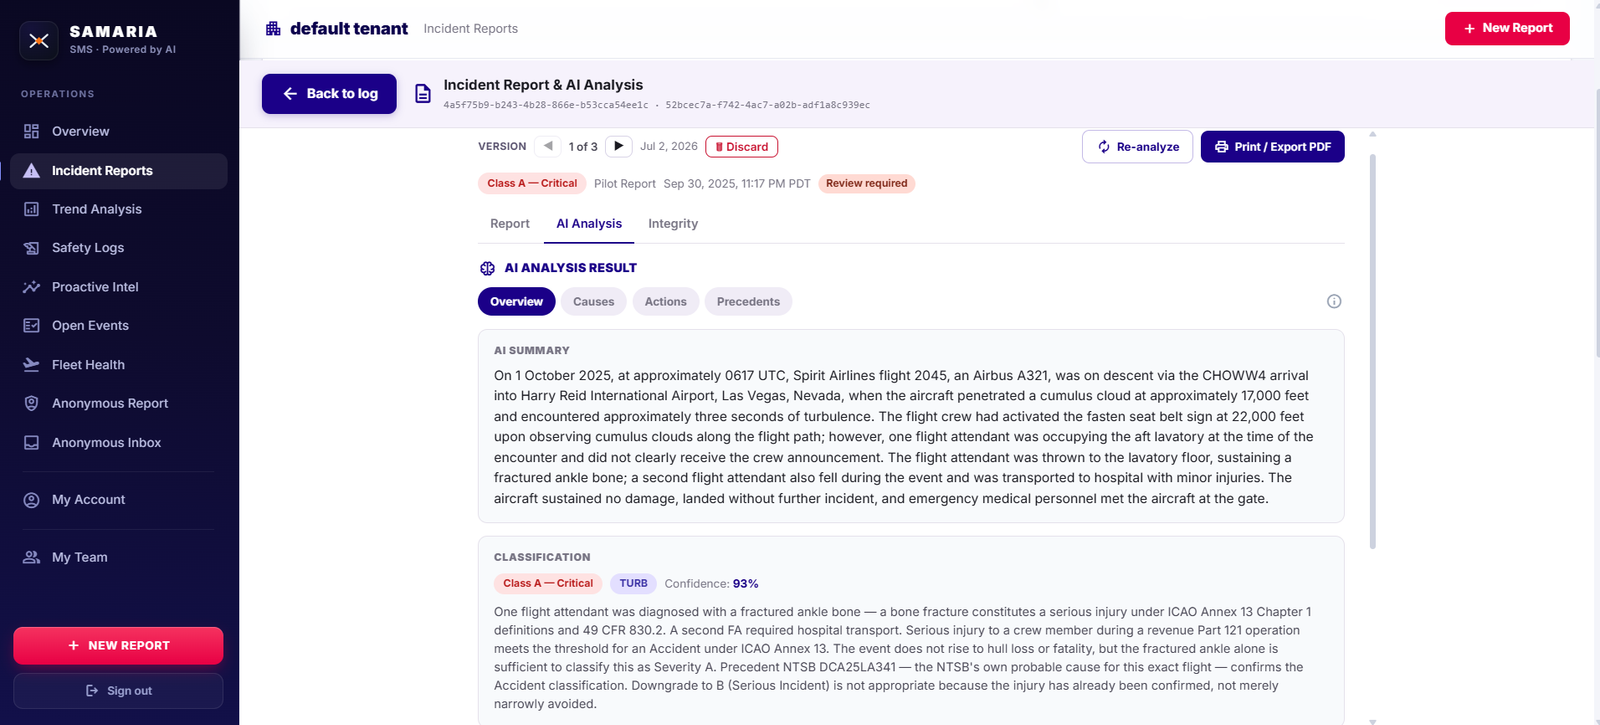Select the AI Analysis tab
This screenshot has height=725, width=1600.
[589, 224]
